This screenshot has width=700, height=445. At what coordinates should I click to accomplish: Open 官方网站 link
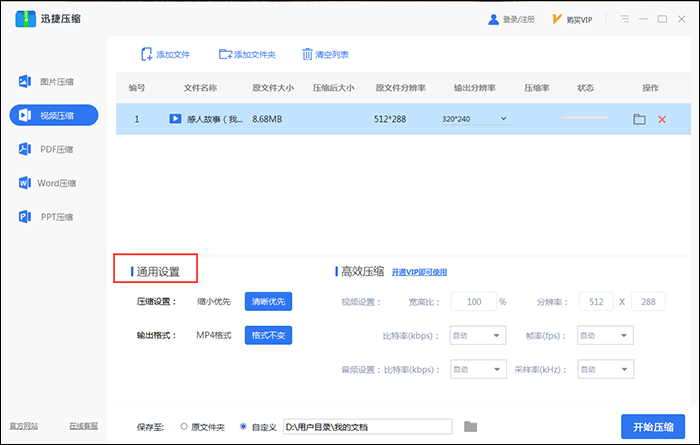pyautogui.click(x=24, y=426)
